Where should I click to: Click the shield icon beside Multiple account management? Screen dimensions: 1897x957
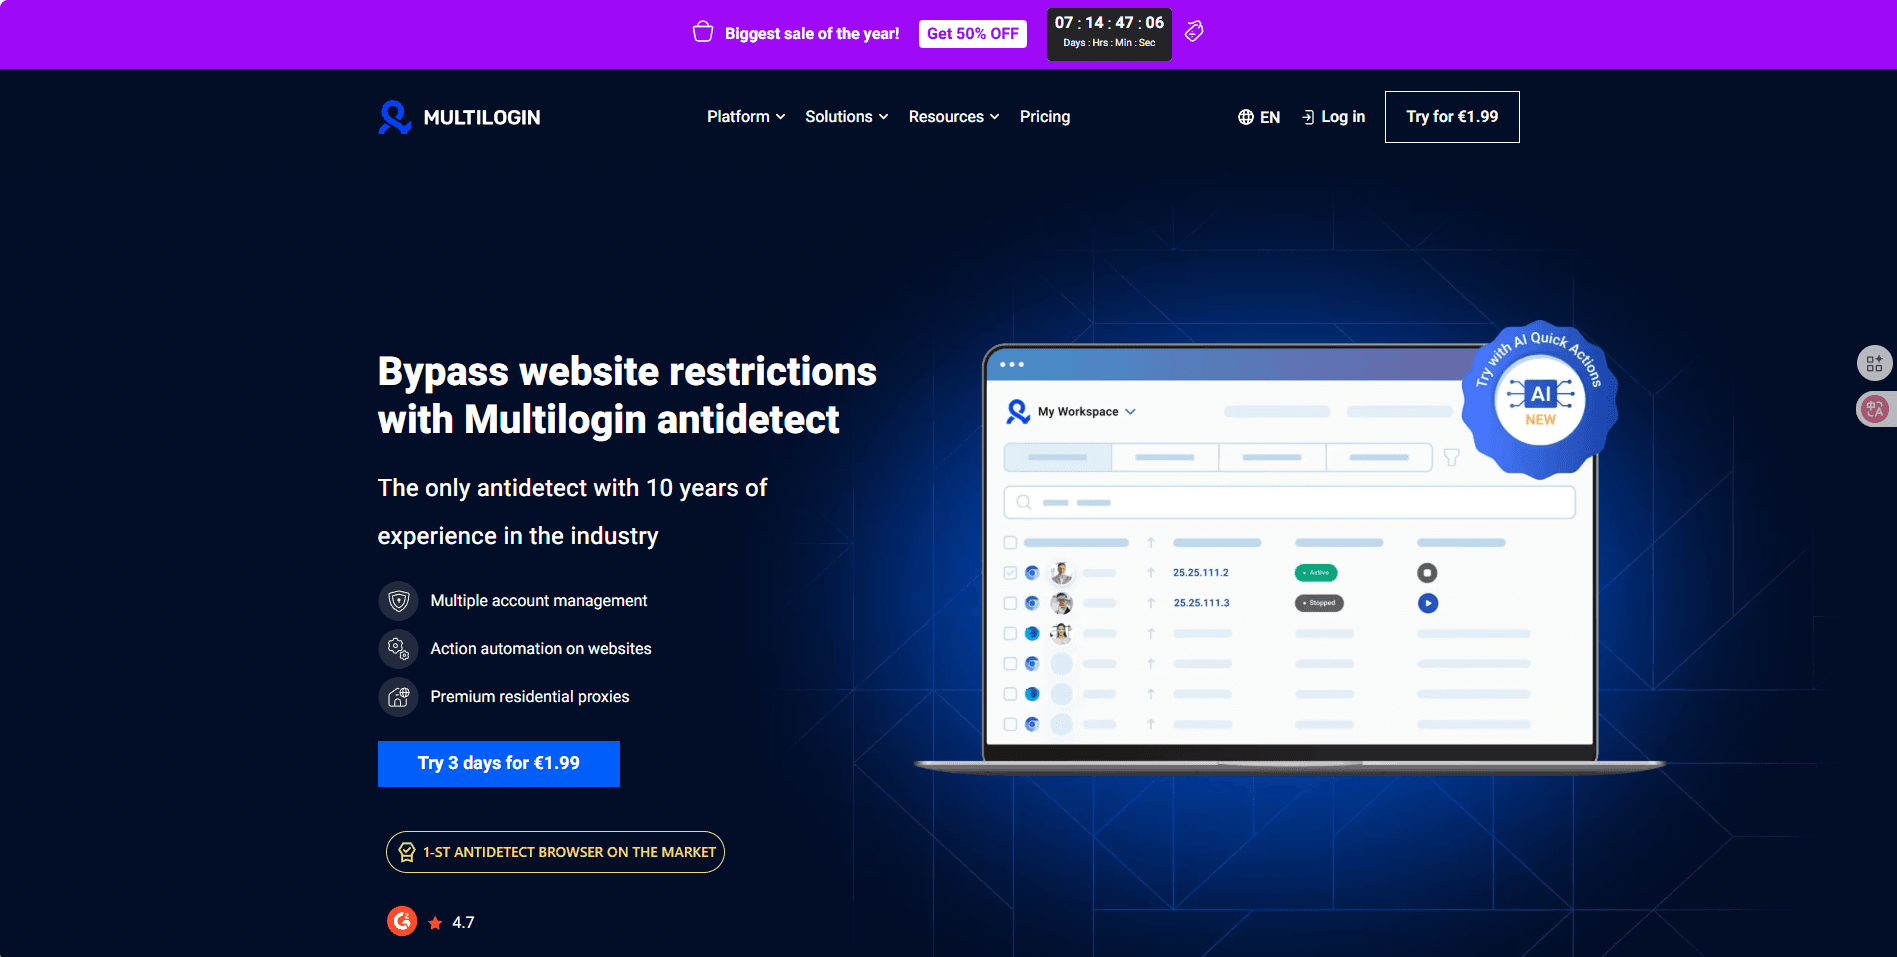tap(398, 600)
